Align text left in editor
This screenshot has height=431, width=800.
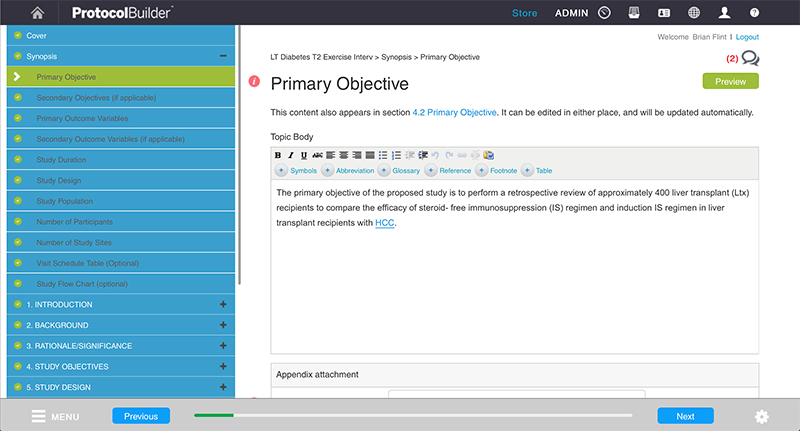pyautogui.click(x=331, y=155)
